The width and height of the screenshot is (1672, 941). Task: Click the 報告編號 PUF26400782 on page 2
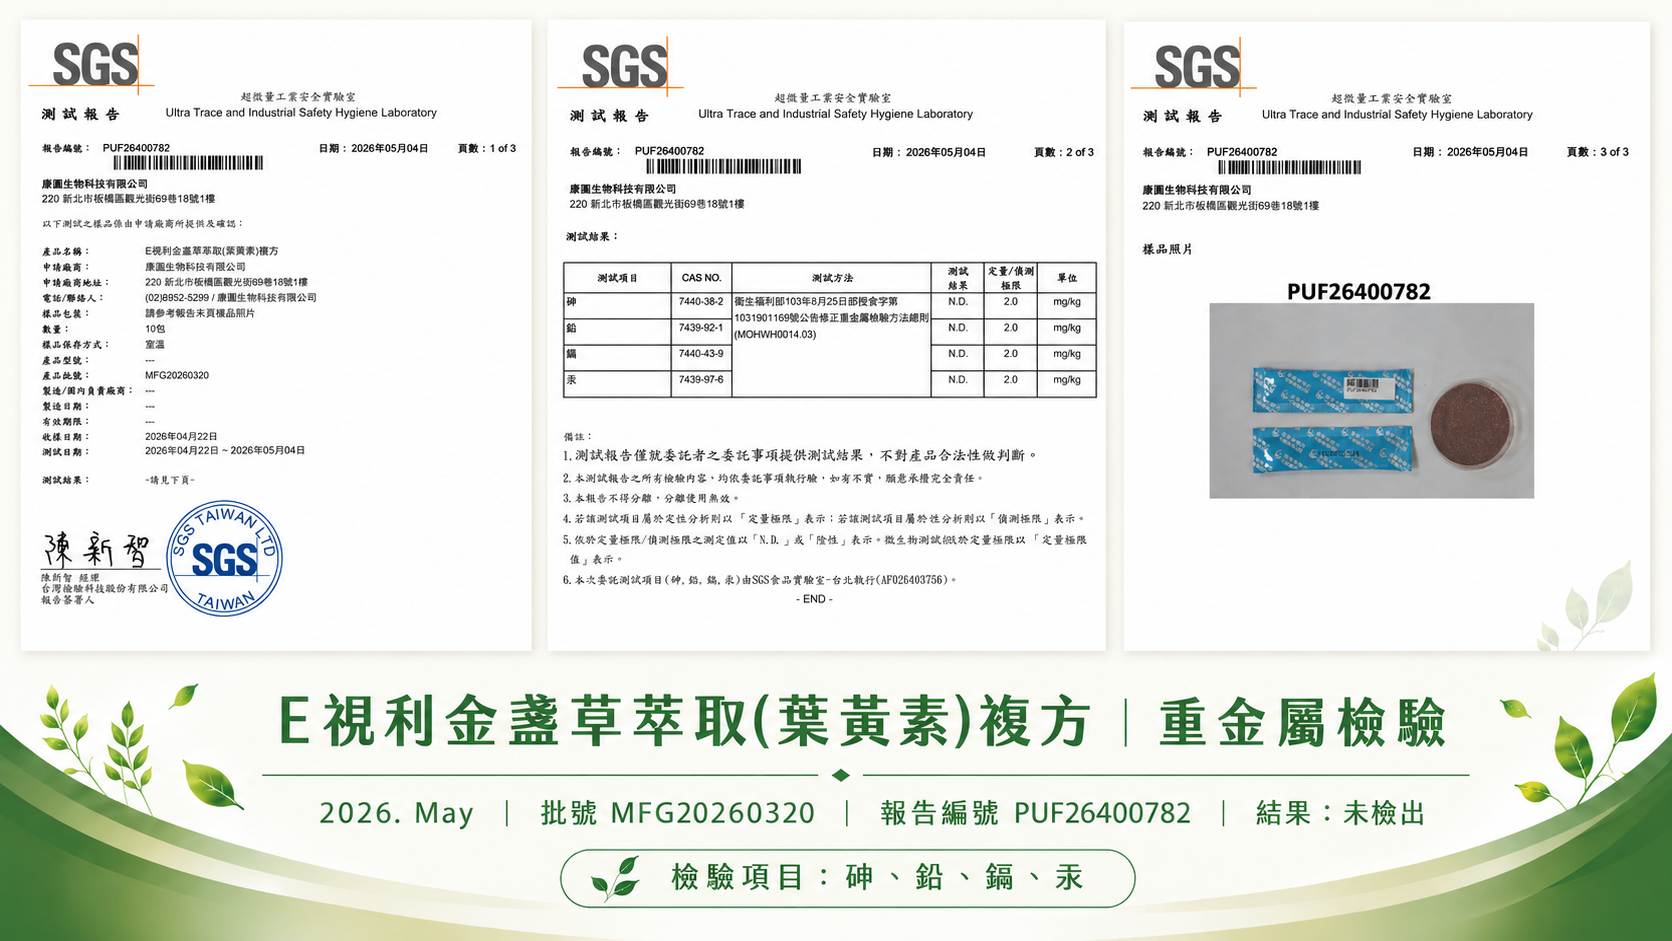point(637,151)
